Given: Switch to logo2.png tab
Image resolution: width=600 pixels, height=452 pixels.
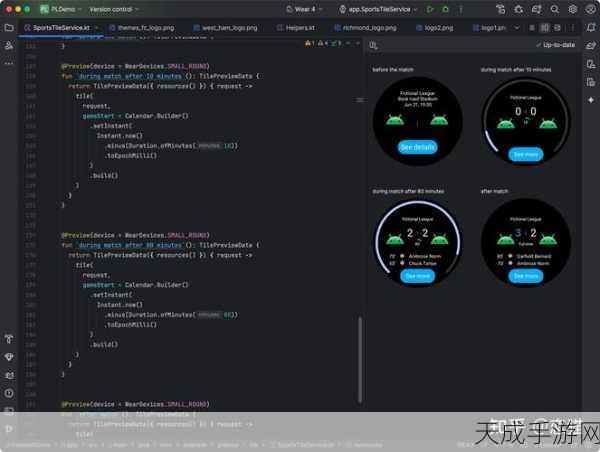Looking at the screenshot, I should [435, 28].
